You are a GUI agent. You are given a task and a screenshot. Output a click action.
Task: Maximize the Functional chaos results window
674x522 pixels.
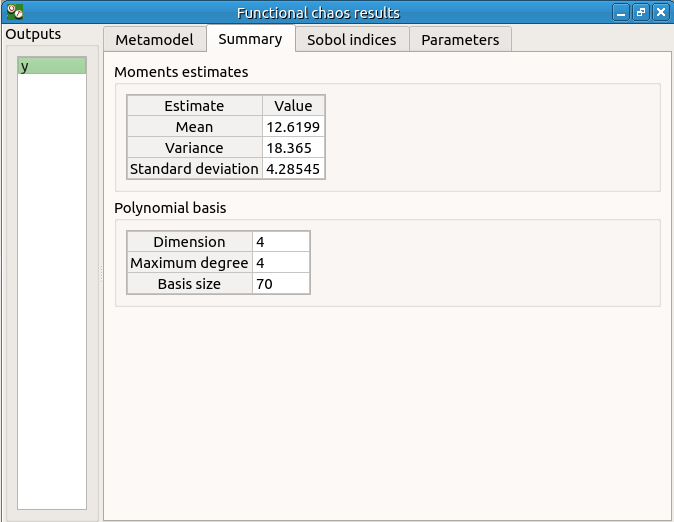(641, 13)
